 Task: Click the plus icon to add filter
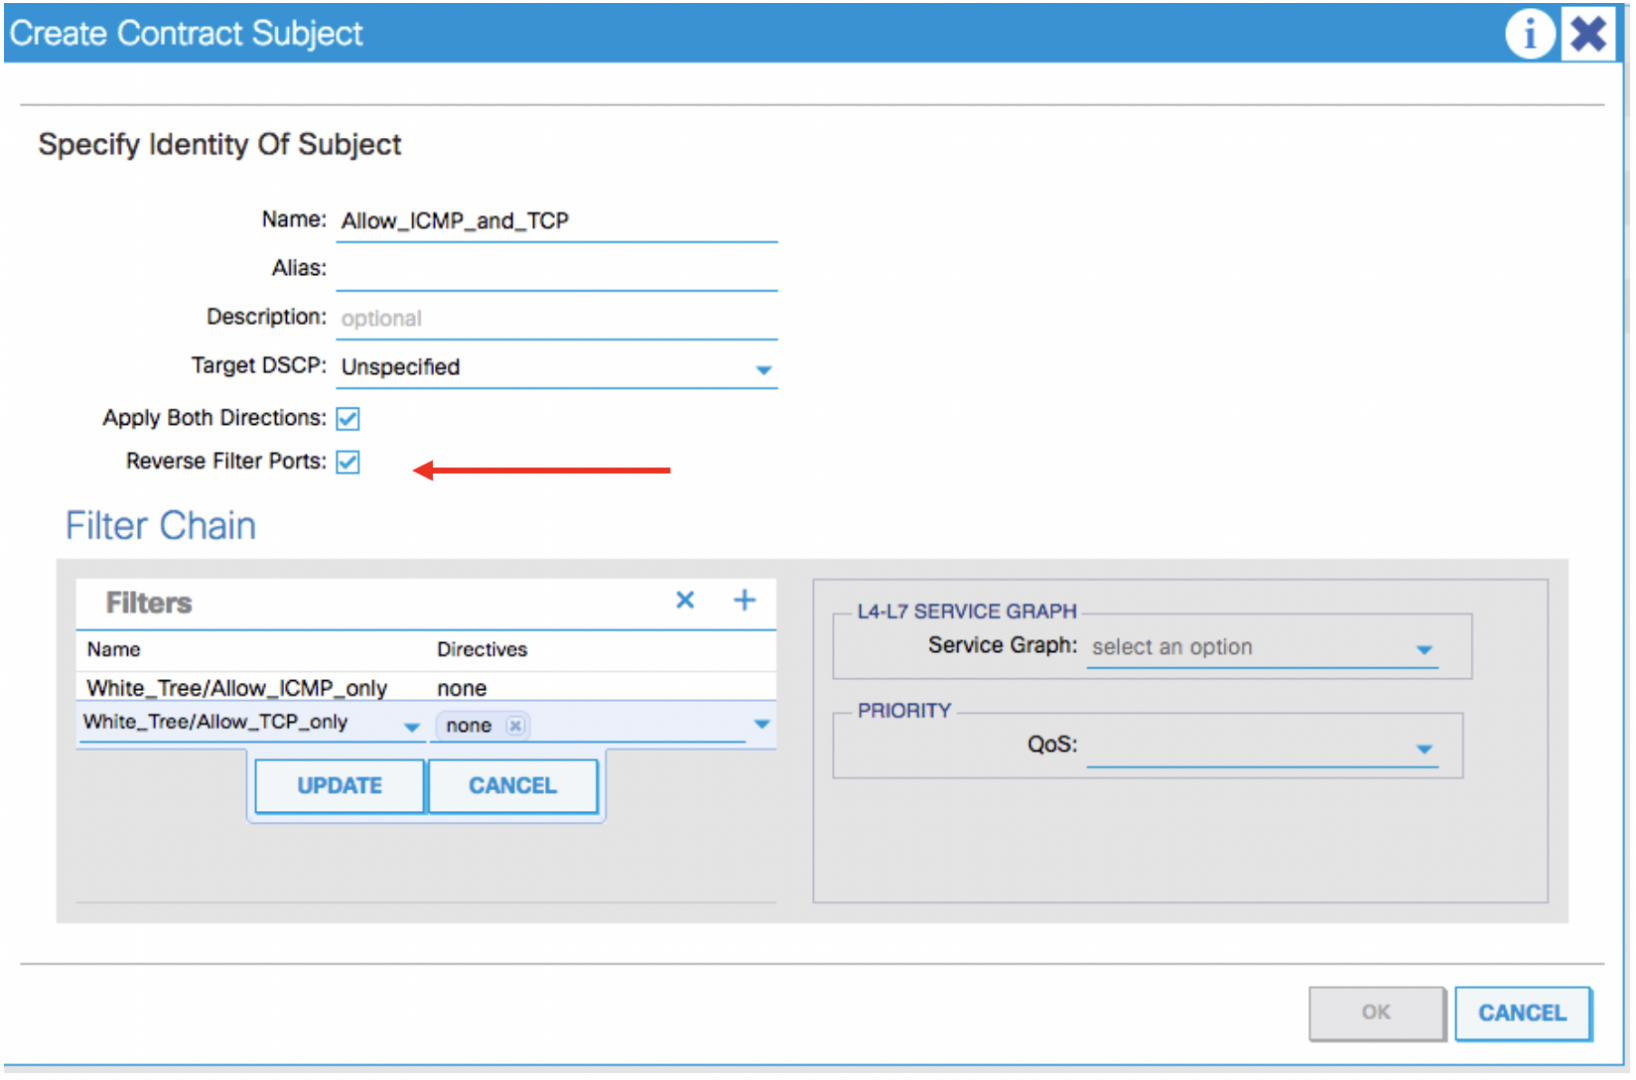744,600
